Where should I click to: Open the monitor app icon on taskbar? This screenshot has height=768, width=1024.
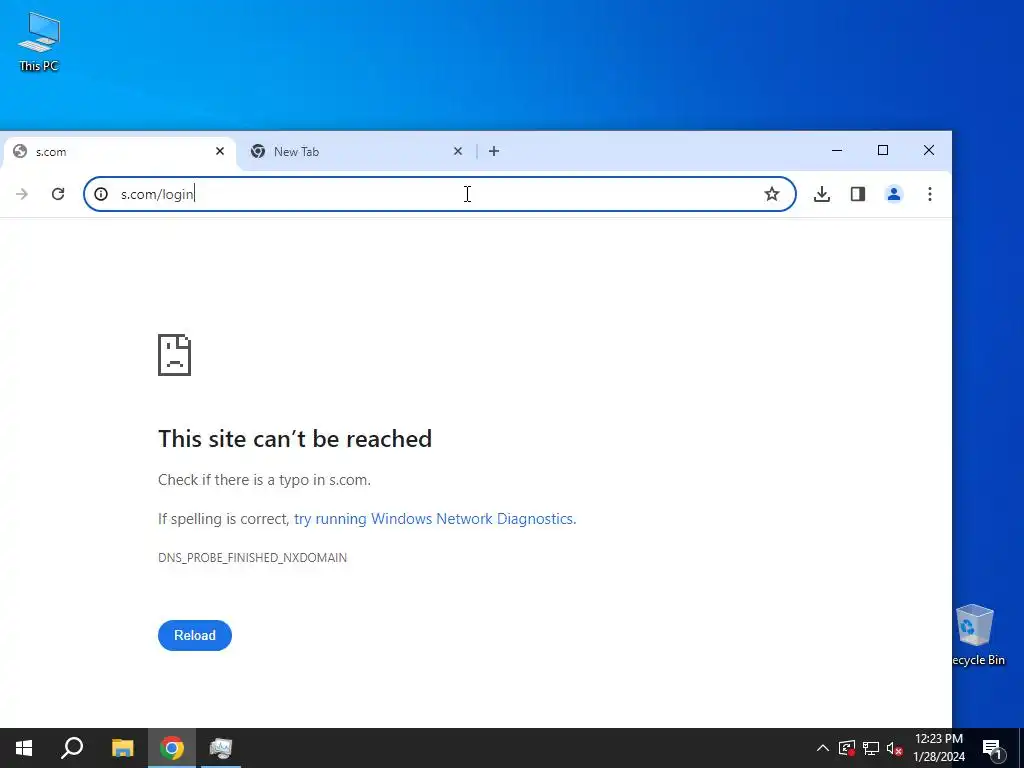pos(221,748)
